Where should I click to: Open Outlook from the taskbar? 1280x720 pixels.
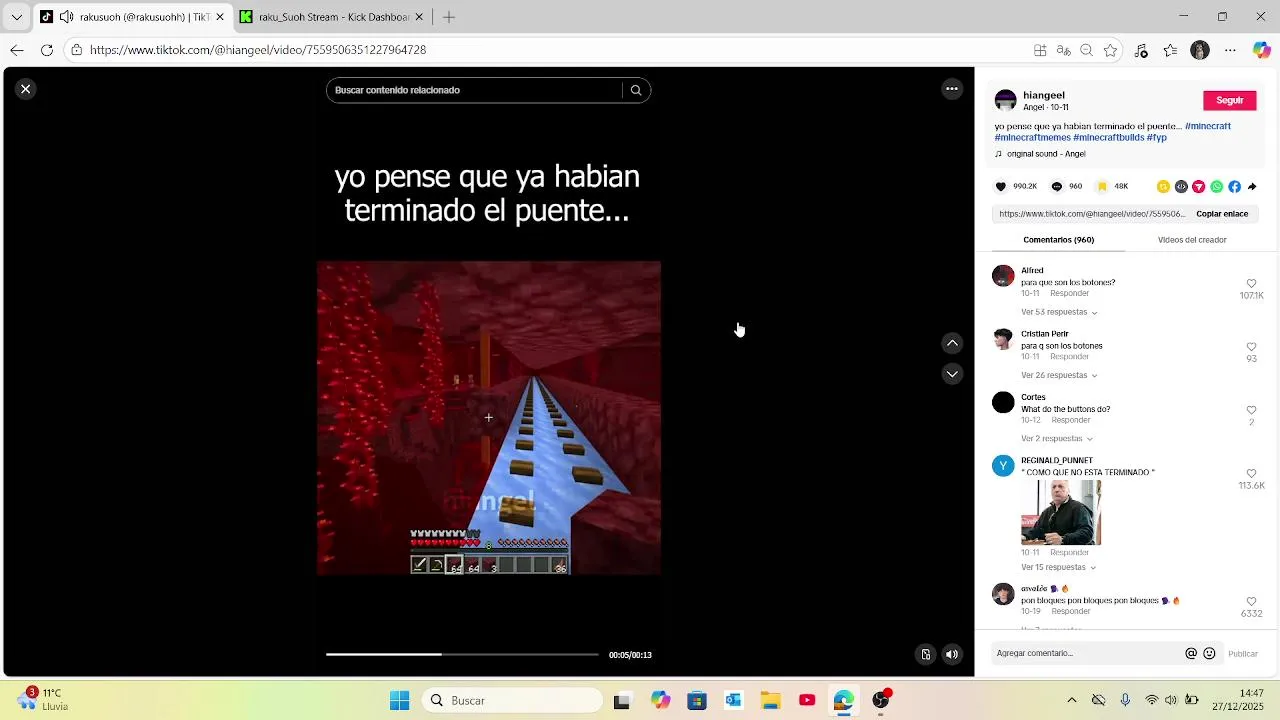733,700
